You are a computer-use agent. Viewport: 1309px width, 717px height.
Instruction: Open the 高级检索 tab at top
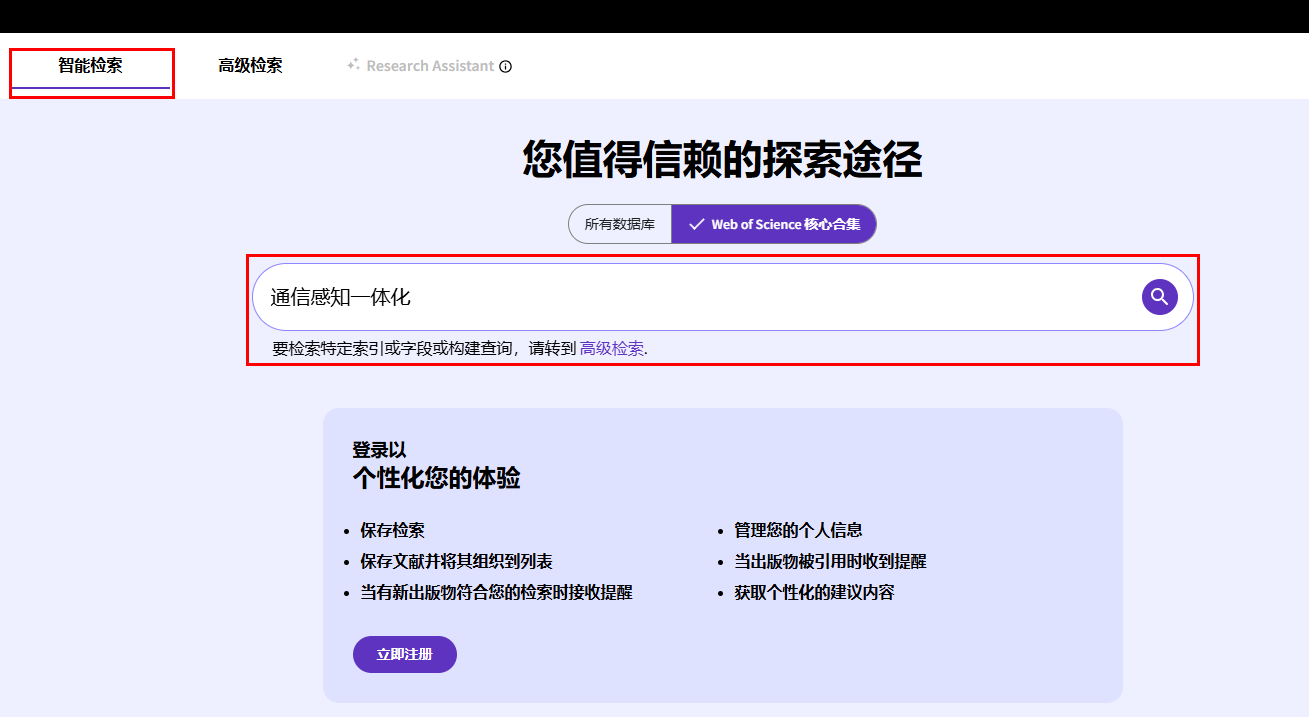250,66
